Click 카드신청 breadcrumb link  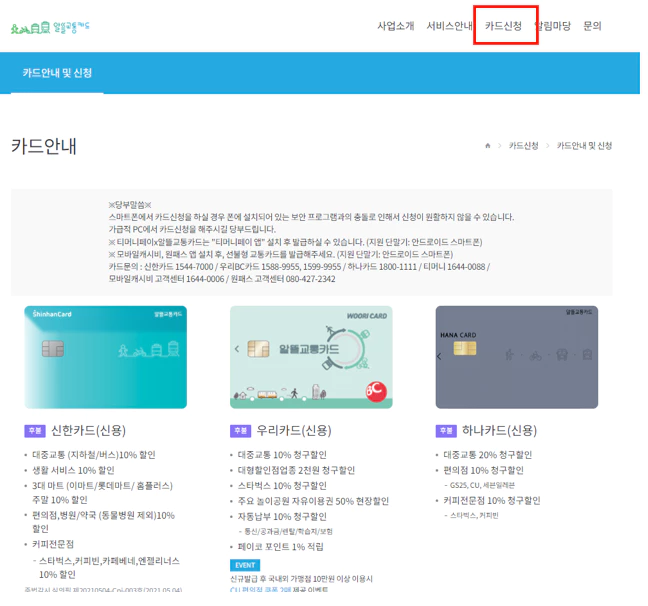(x=524, y=146)
